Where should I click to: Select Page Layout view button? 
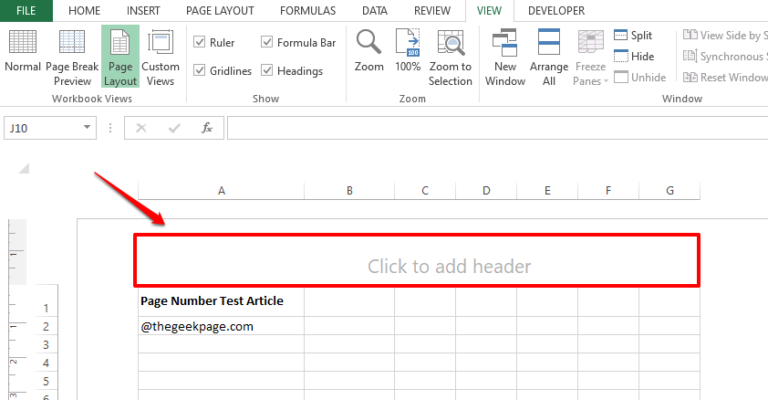(x=120, y=57)
